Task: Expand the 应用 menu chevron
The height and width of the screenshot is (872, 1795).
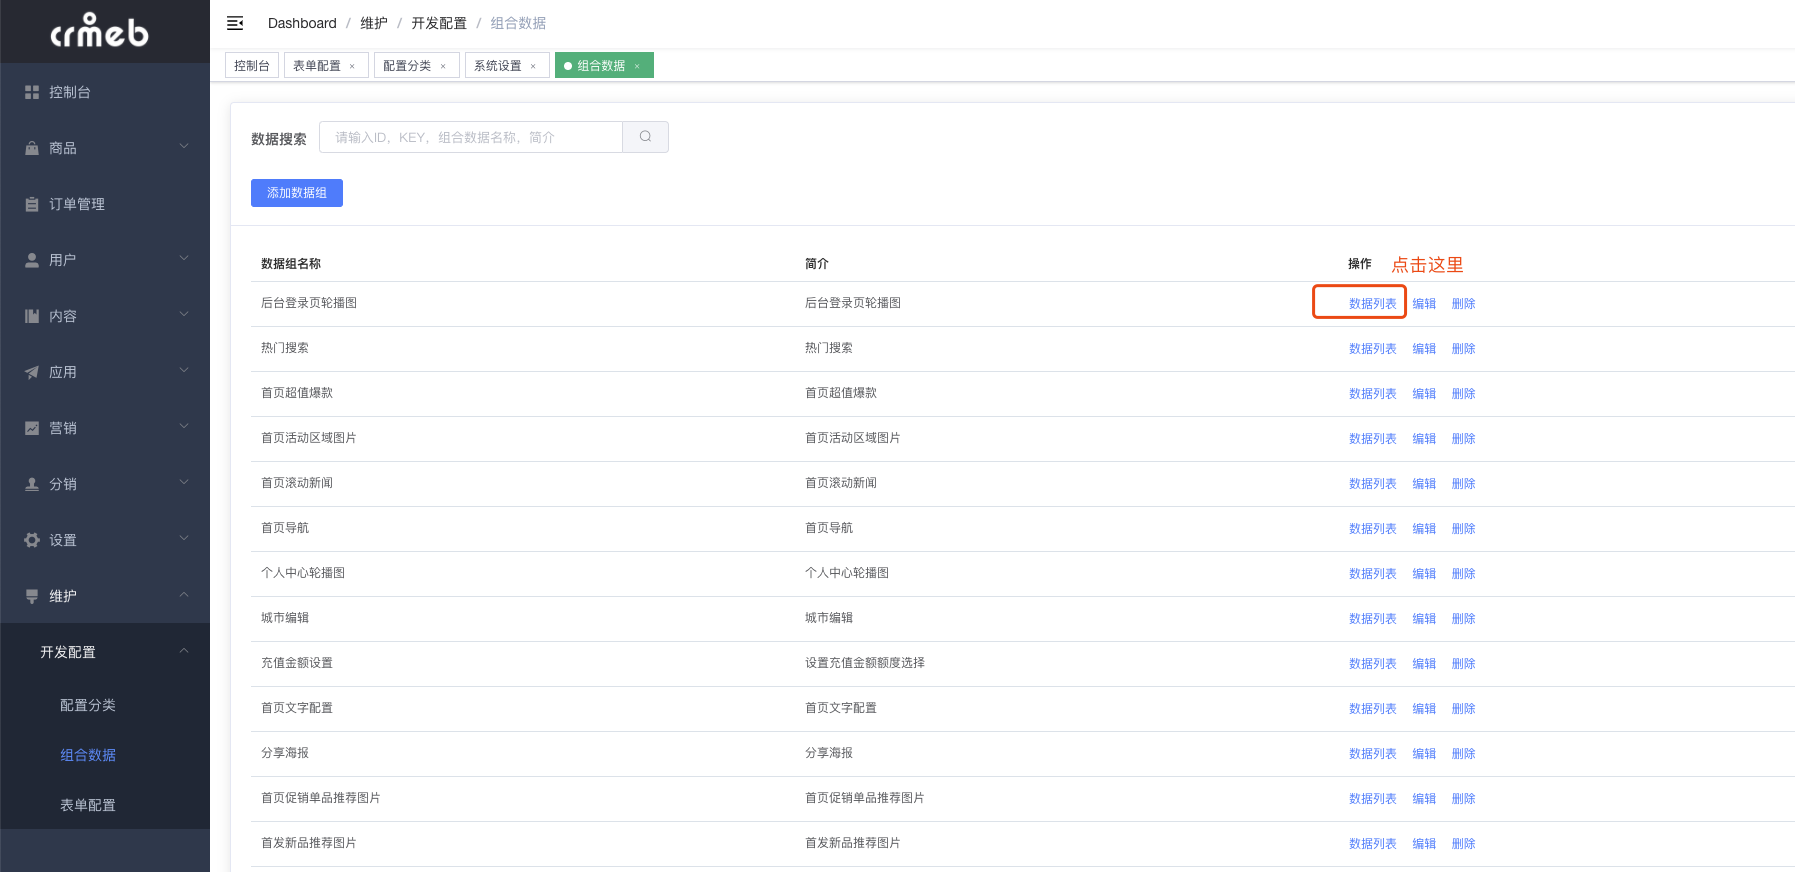Action: click(x=184, y=371)
